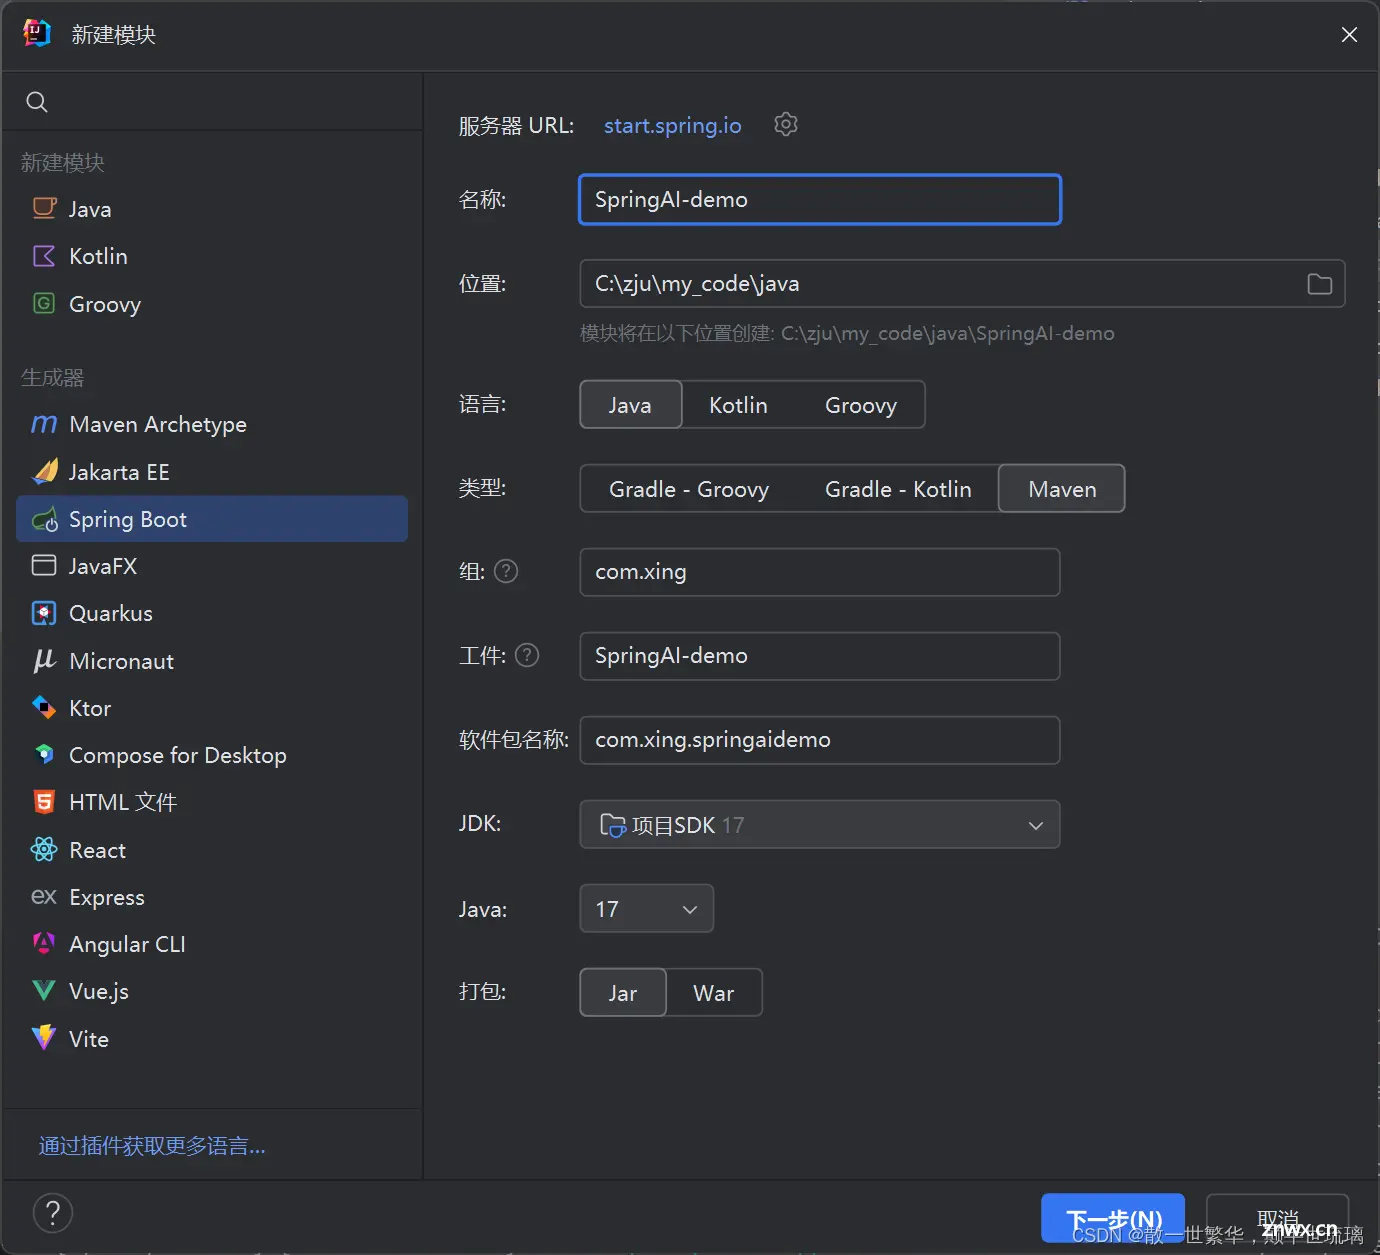Click the Vue.js logo icon
Screen dimensions: 1380x1255
pyautogui.click(x=44, y=991)
